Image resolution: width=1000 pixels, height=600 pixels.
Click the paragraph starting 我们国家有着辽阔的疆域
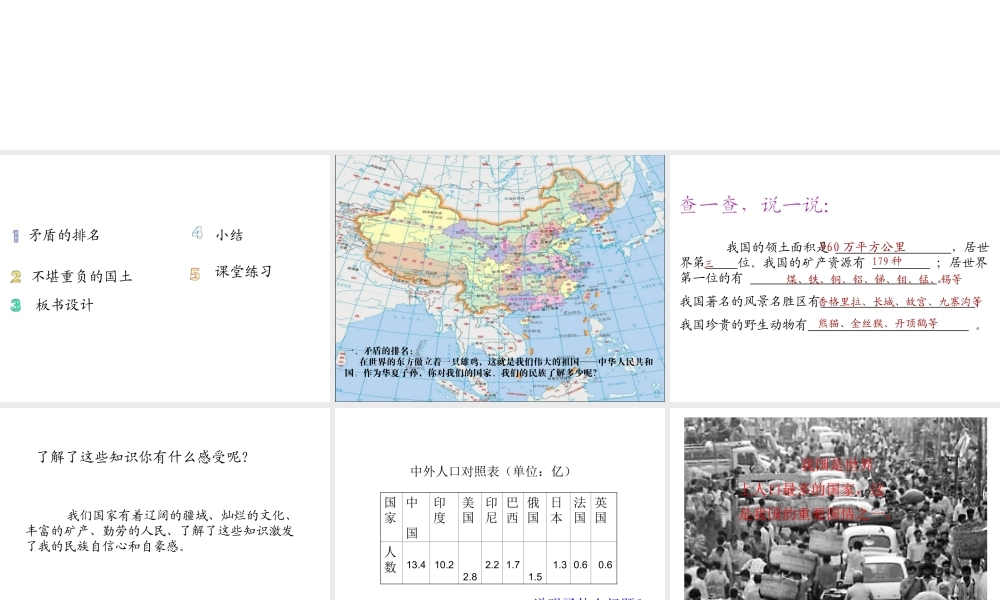click(159, 530)
